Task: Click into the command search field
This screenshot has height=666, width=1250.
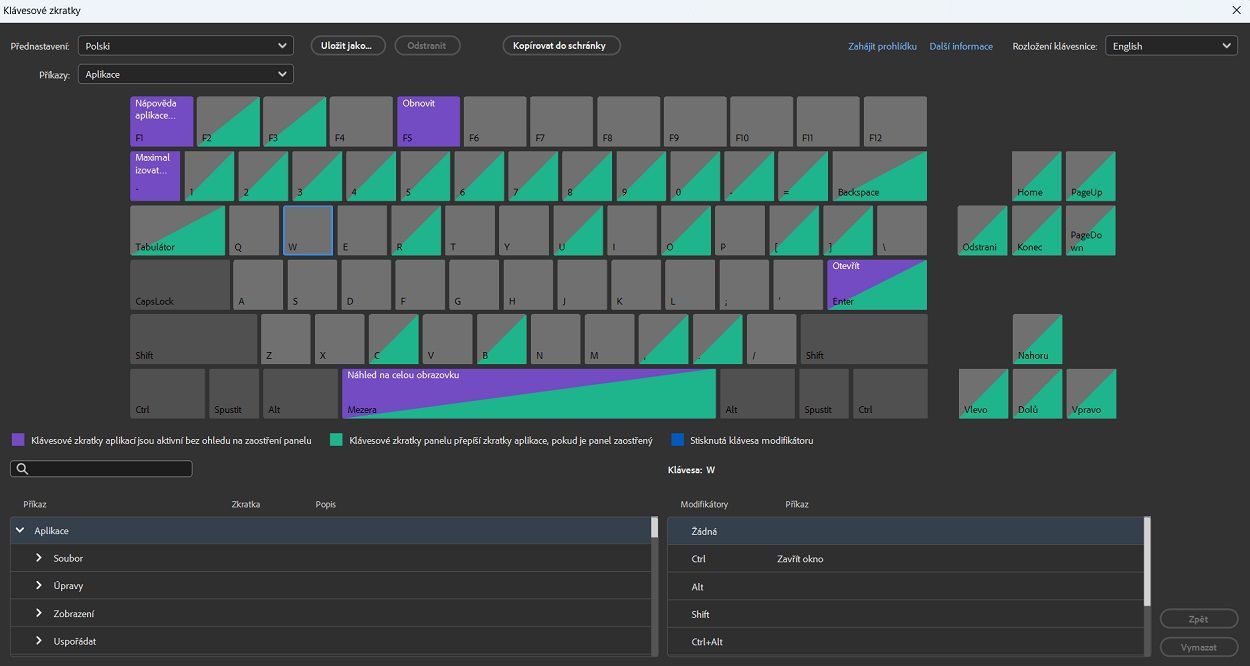Action: (x=101, y=468)
